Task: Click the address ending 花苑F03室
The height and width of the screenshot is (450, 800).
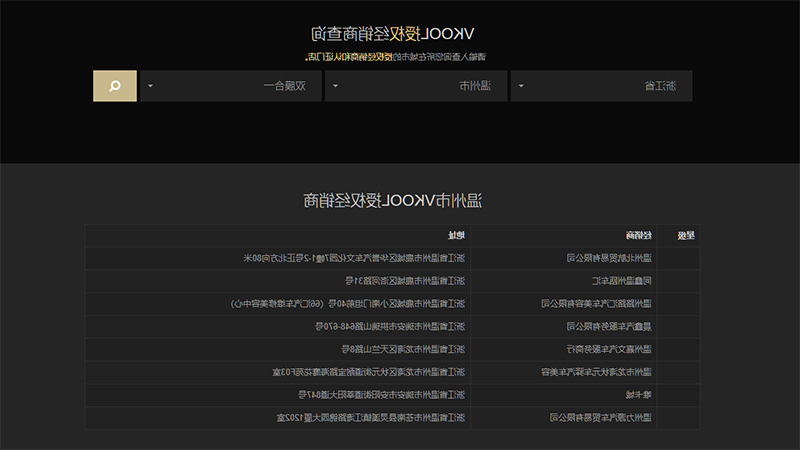Action: [x=369, y=372]
